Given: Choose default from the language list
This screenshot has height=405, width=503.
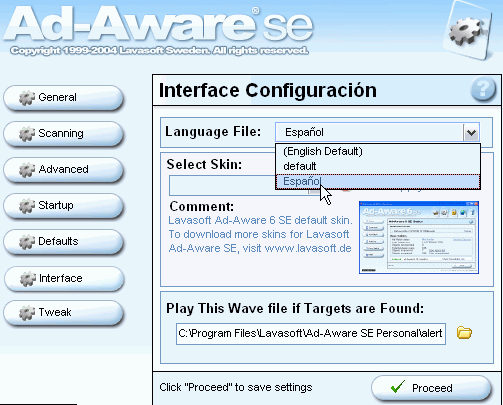Looking at the screenshot, I should tap(378, 166).
